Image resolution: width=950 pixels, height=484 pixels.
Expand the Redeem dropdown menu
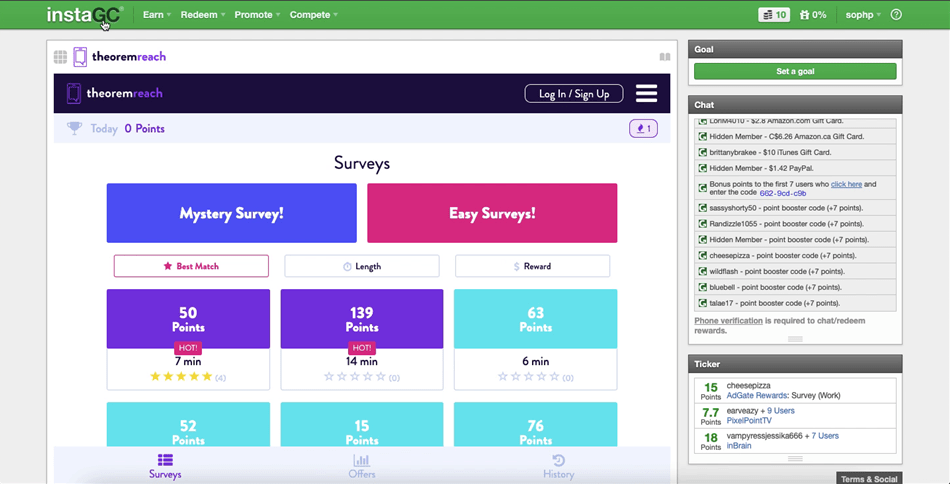(203, 15)
